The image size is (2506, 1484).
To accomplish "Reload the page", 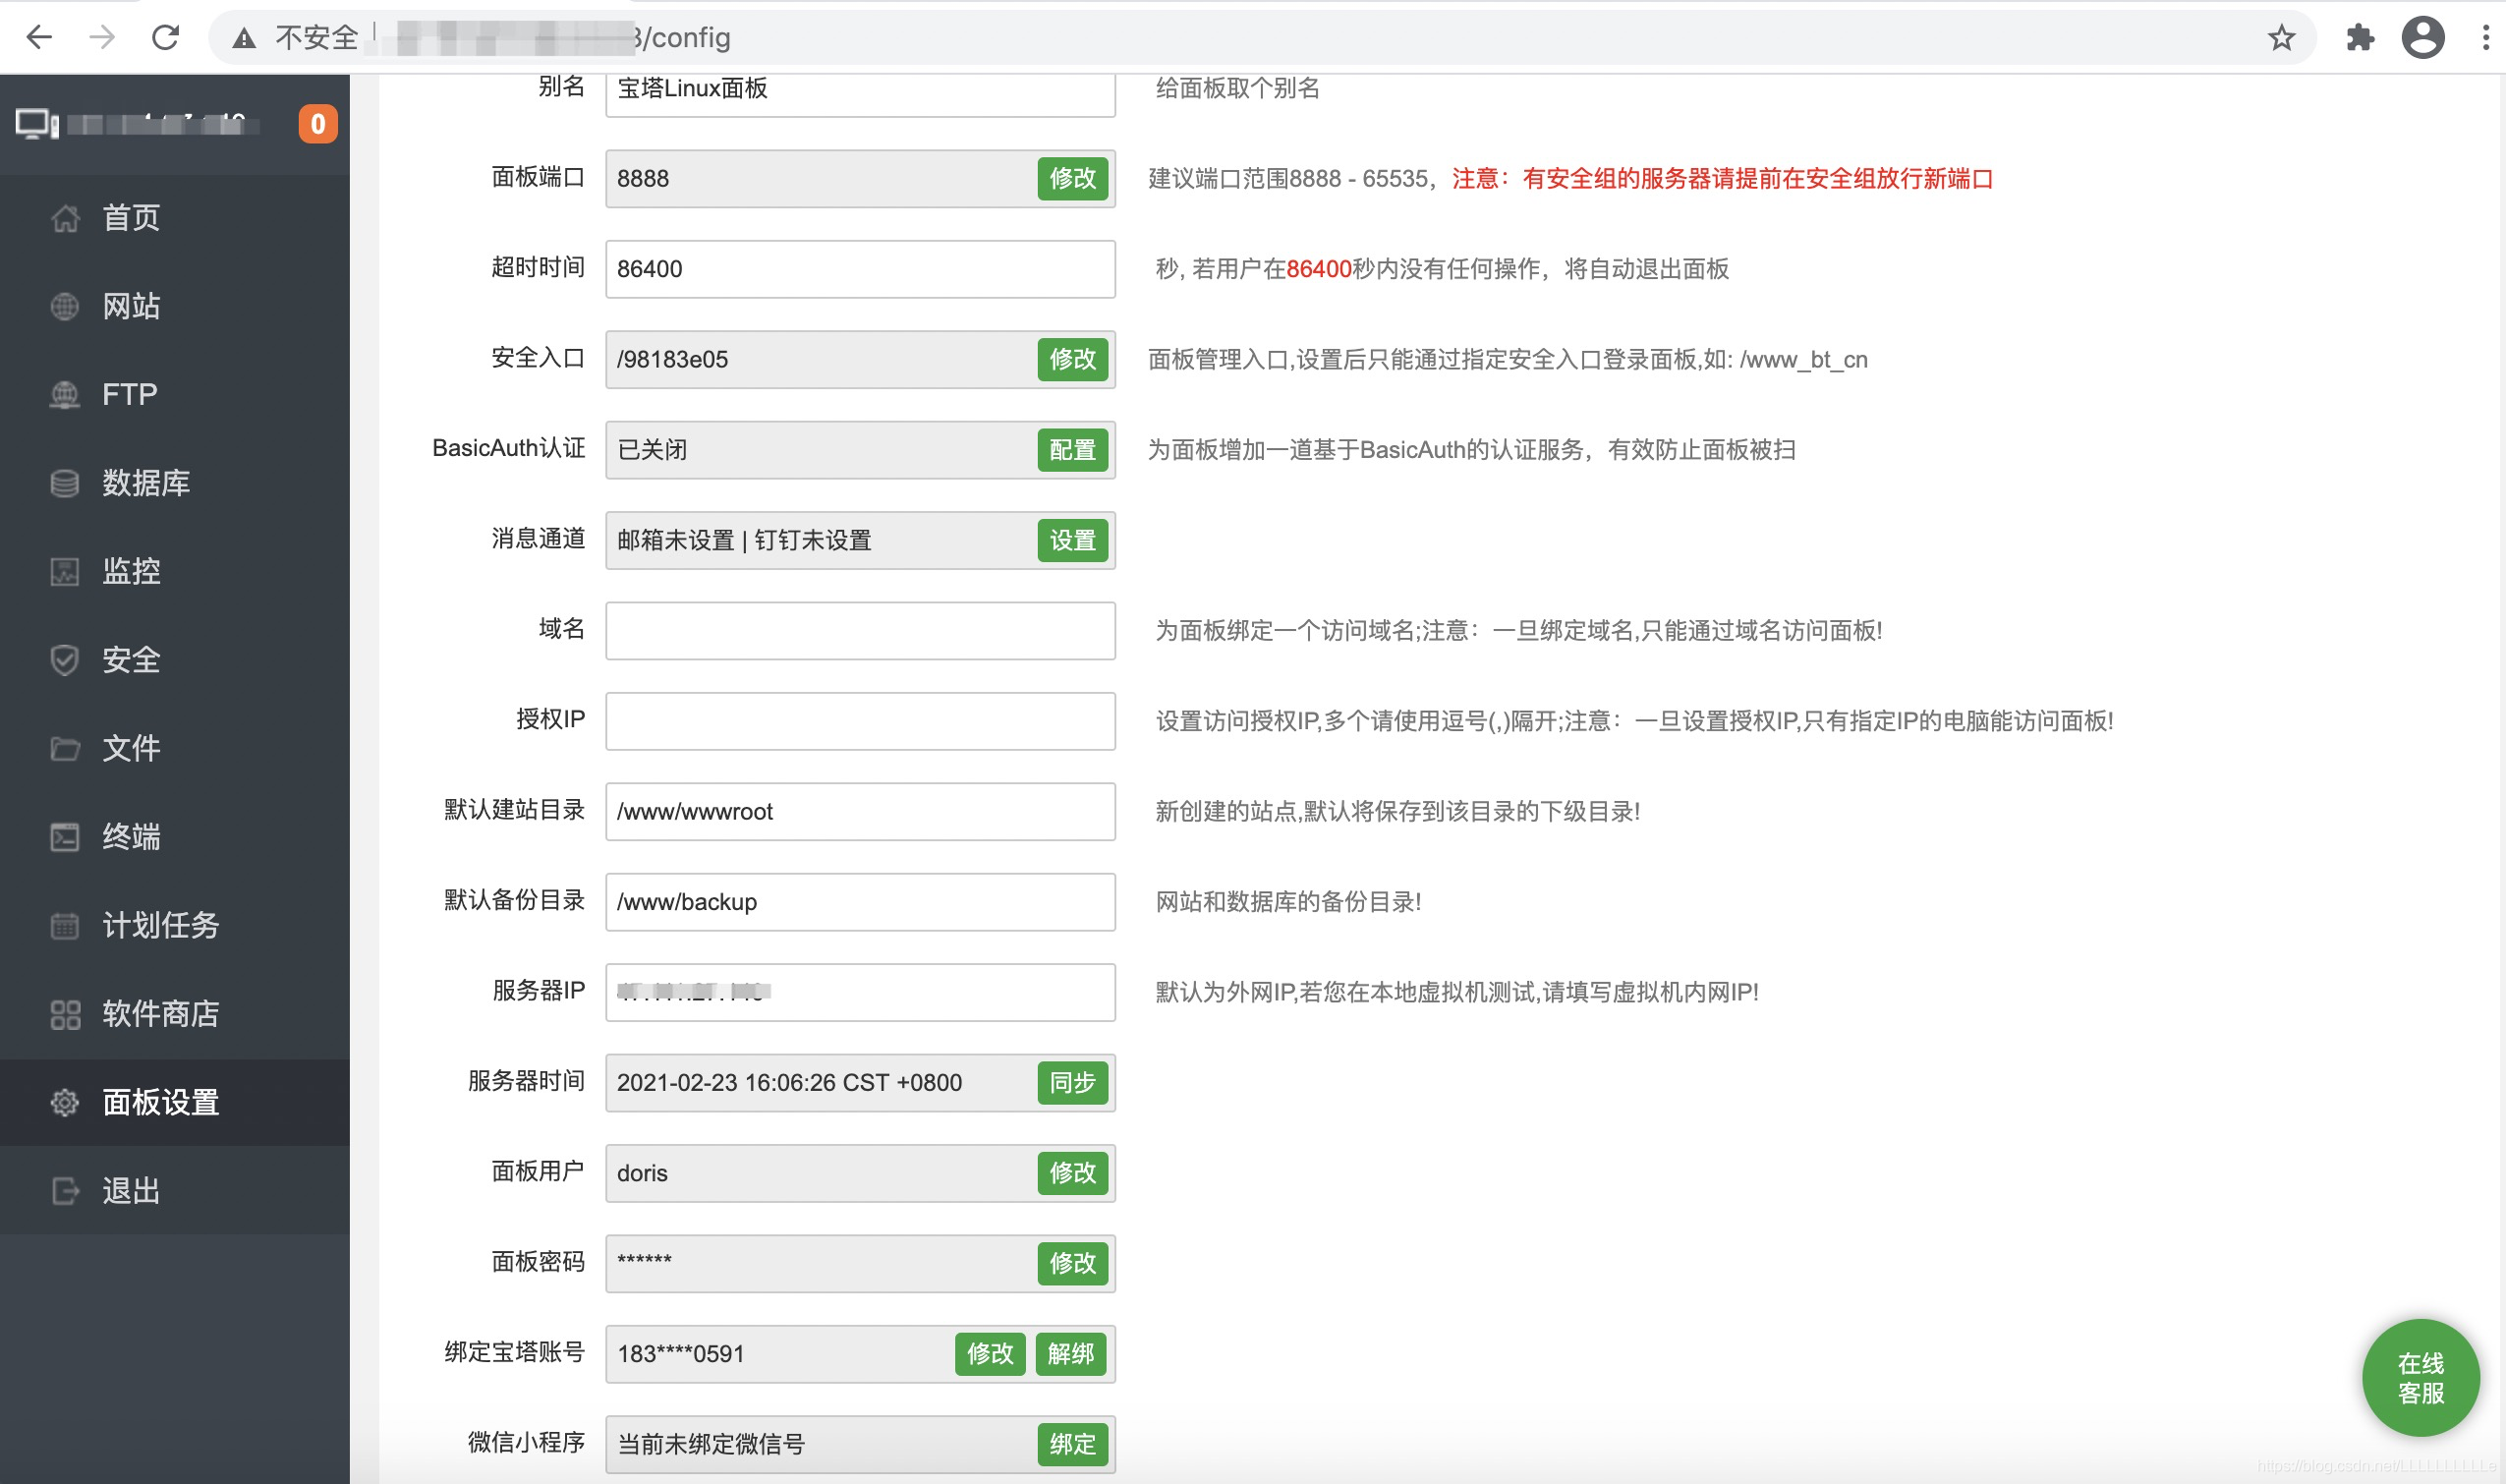I will (165, 38).
